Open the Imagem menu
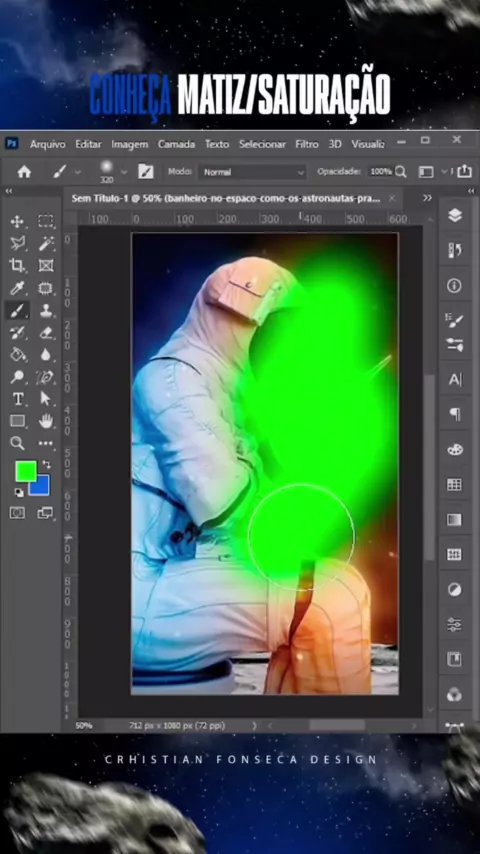480x854 pixels. click(x=130, y=144)
